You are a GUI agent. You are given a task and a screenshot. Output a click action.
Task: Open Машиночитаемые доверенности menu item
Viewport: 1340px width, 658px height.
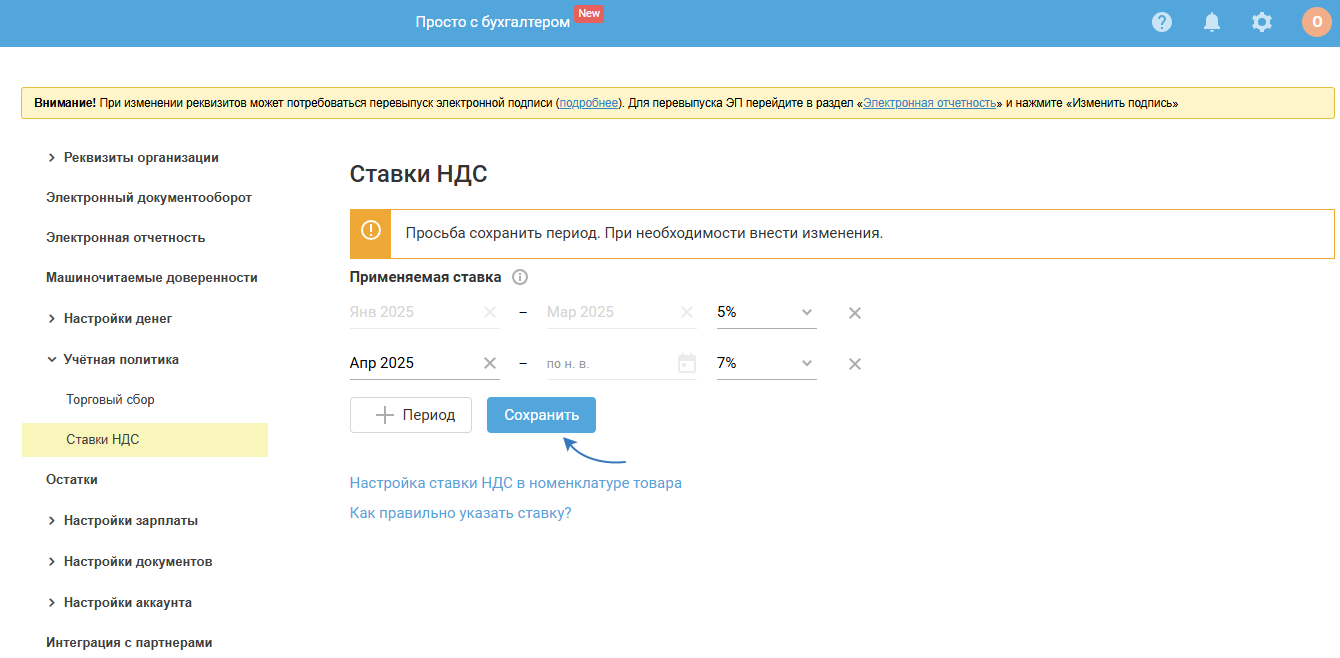pyautogui.click(x=152, y=277)
